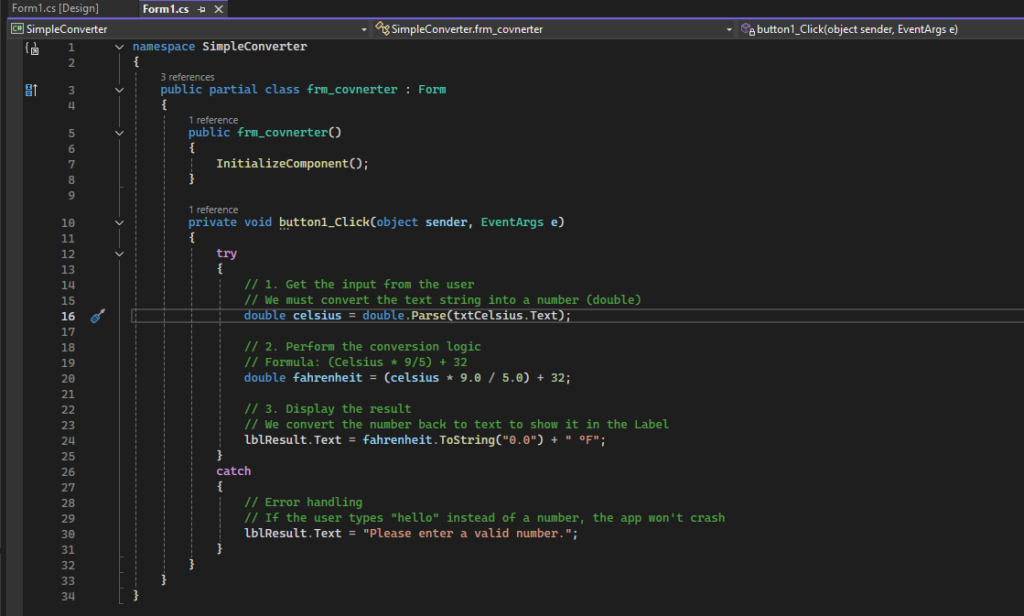This screenshot has height=616, width=1024.
Task: Click the method icon beside button1_Click in navigation bar
Action: [747, 29]
